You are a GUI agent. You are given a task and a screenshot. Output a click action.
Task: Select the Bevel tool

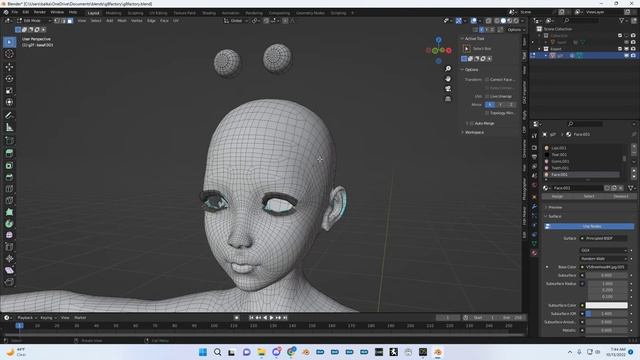[x=9, y=177]
